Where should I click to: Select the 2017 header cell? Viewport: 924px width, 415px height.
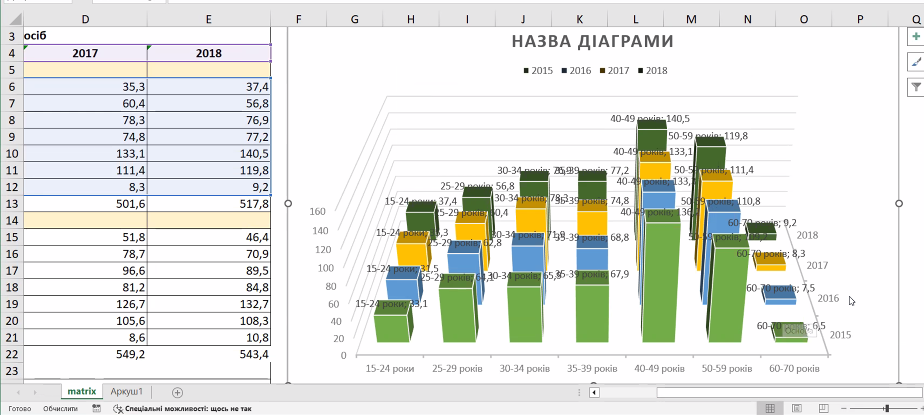85,53
